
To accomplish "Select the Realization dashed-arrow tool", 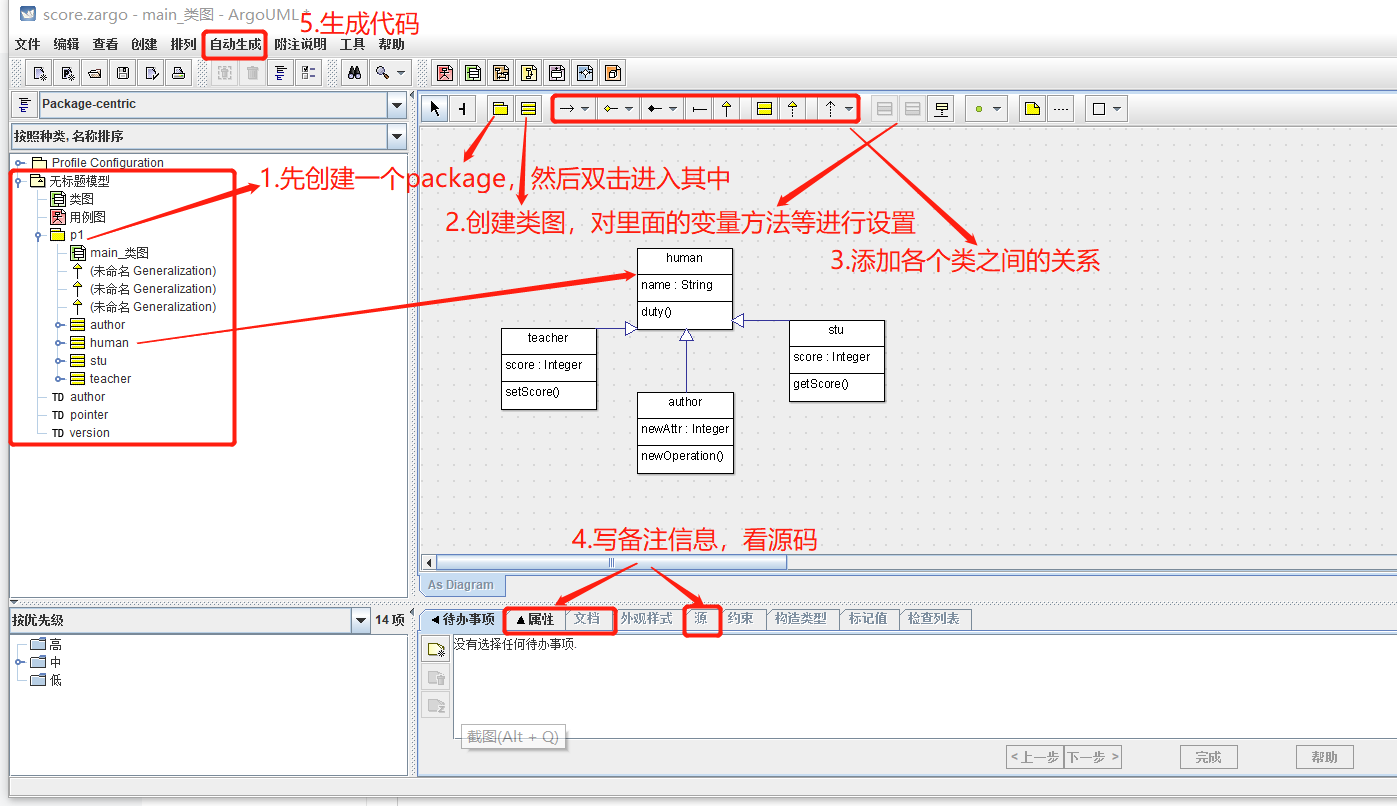I will 793,108.
